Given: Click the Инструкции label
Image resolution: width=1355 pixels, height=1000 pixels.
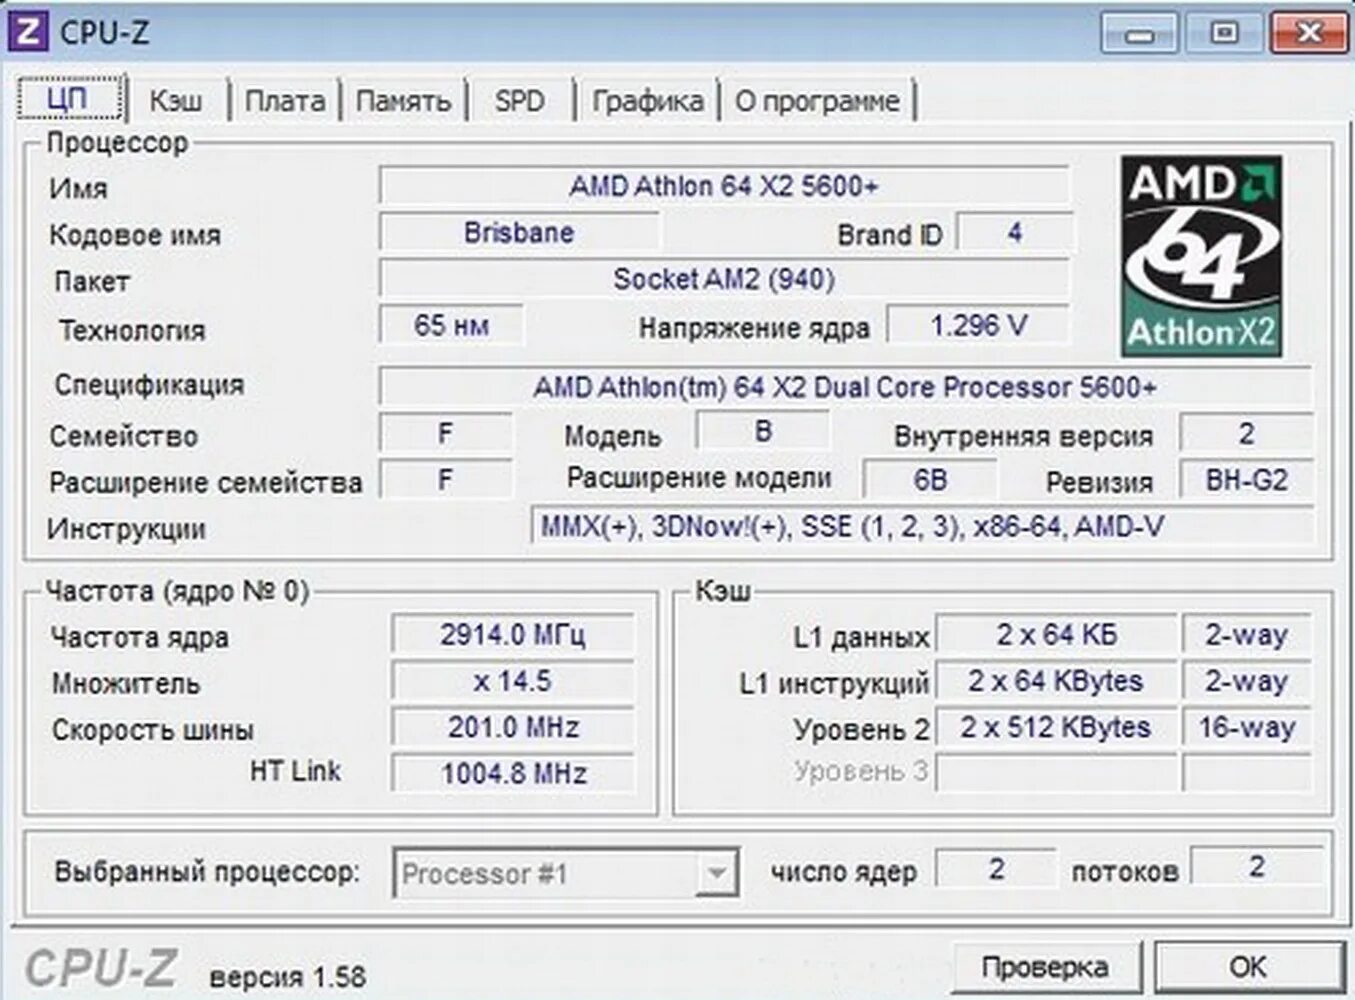Looking at the screenshot, I should [127, 529].
